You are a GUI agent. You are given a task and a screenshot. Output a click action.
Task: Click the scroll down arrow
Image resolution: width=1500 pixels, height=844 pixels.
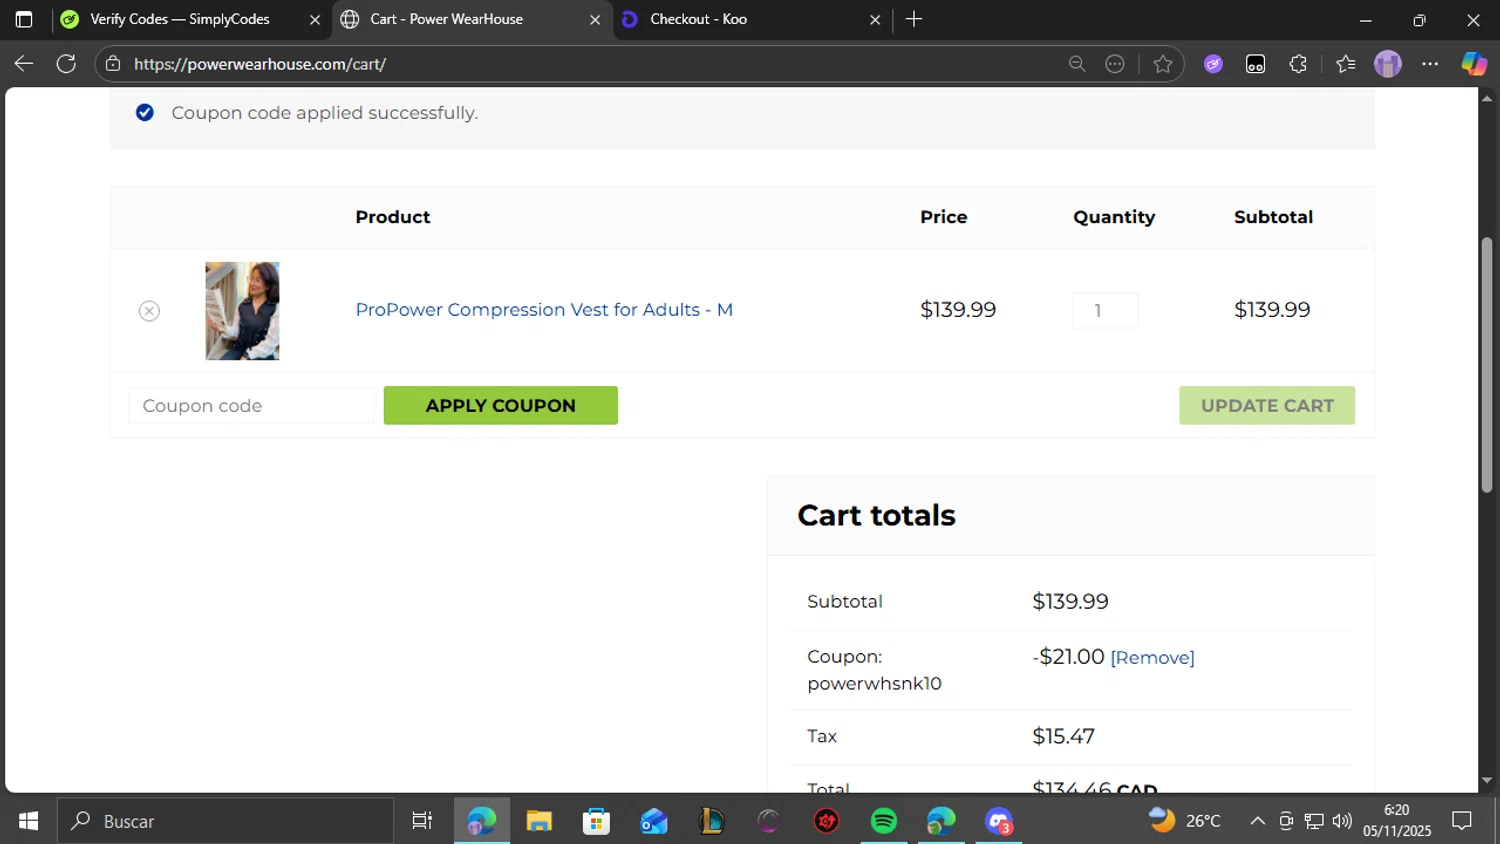pyautogui.click(x=1487, y=780)
